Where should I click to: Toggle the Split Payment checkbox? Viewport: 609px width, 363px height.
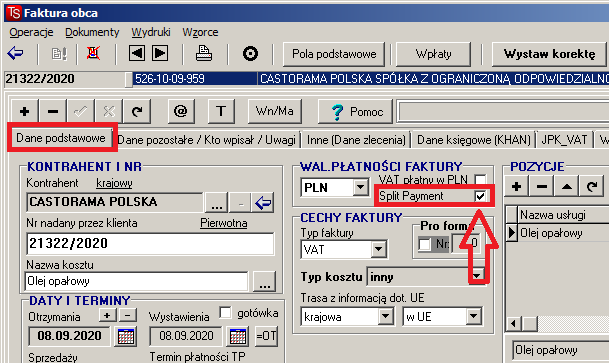tap(480, 196)
